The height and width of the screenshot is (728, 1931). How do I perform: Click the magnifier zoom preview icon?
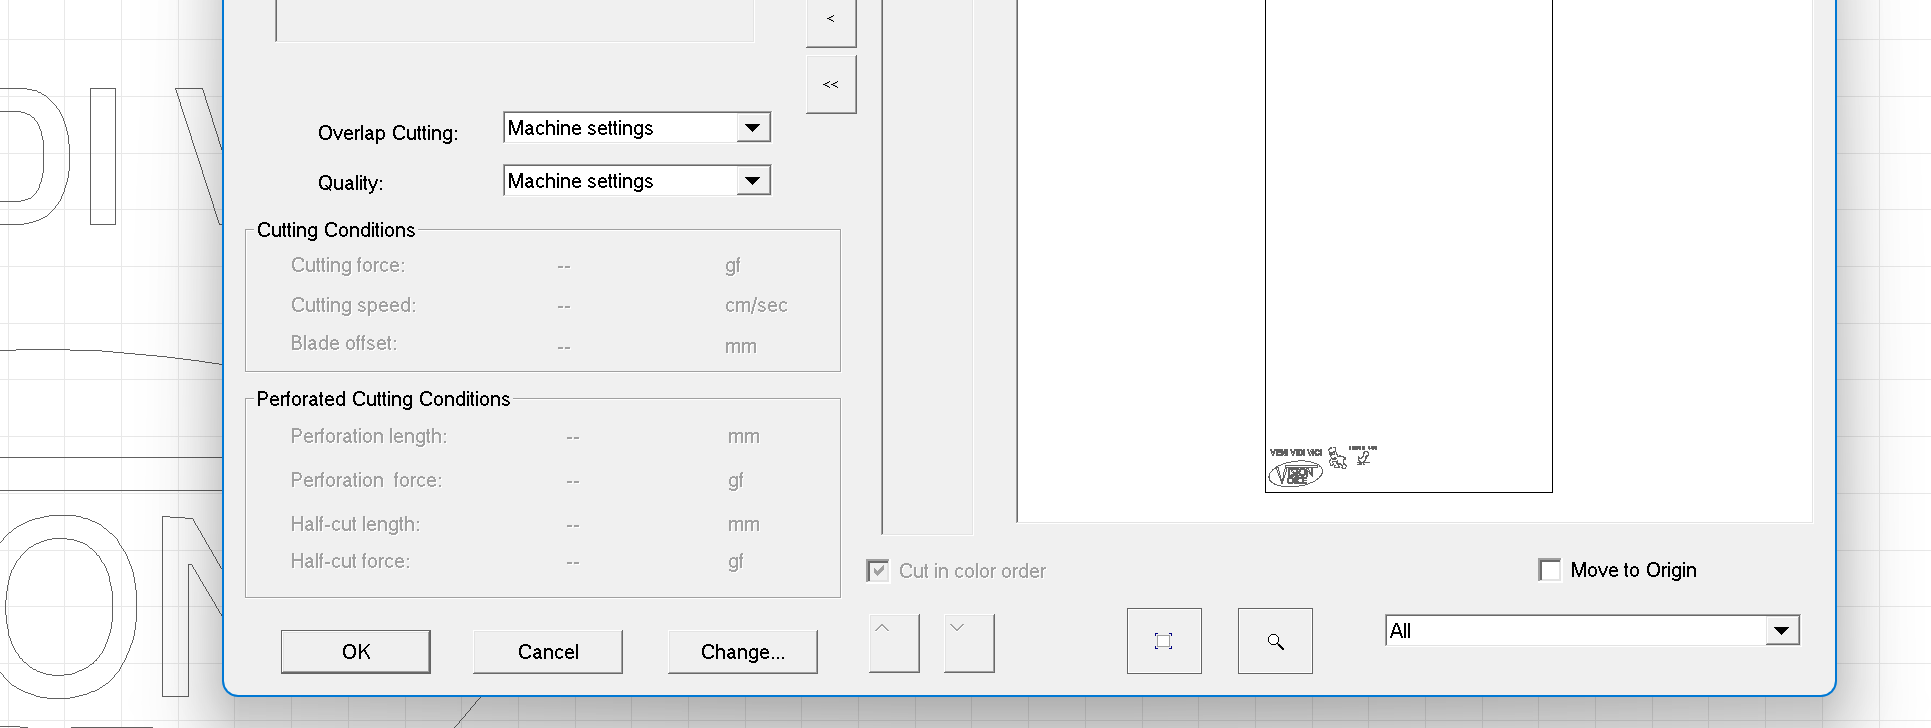pyautogui.click(x=1275, y=641)
